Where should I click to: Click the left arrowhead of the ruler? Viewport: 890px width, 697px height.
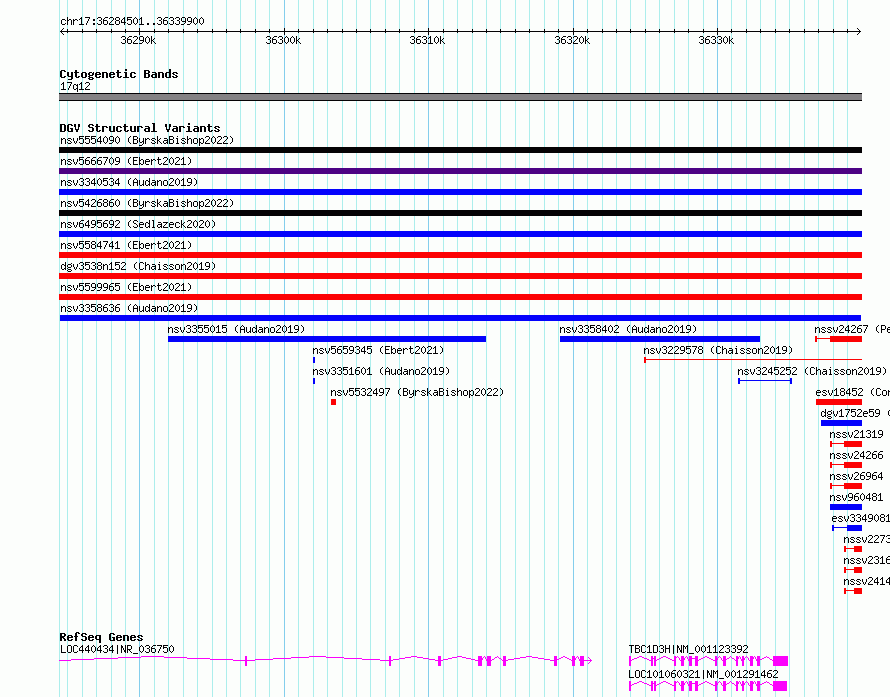click(x=62, y=32)
